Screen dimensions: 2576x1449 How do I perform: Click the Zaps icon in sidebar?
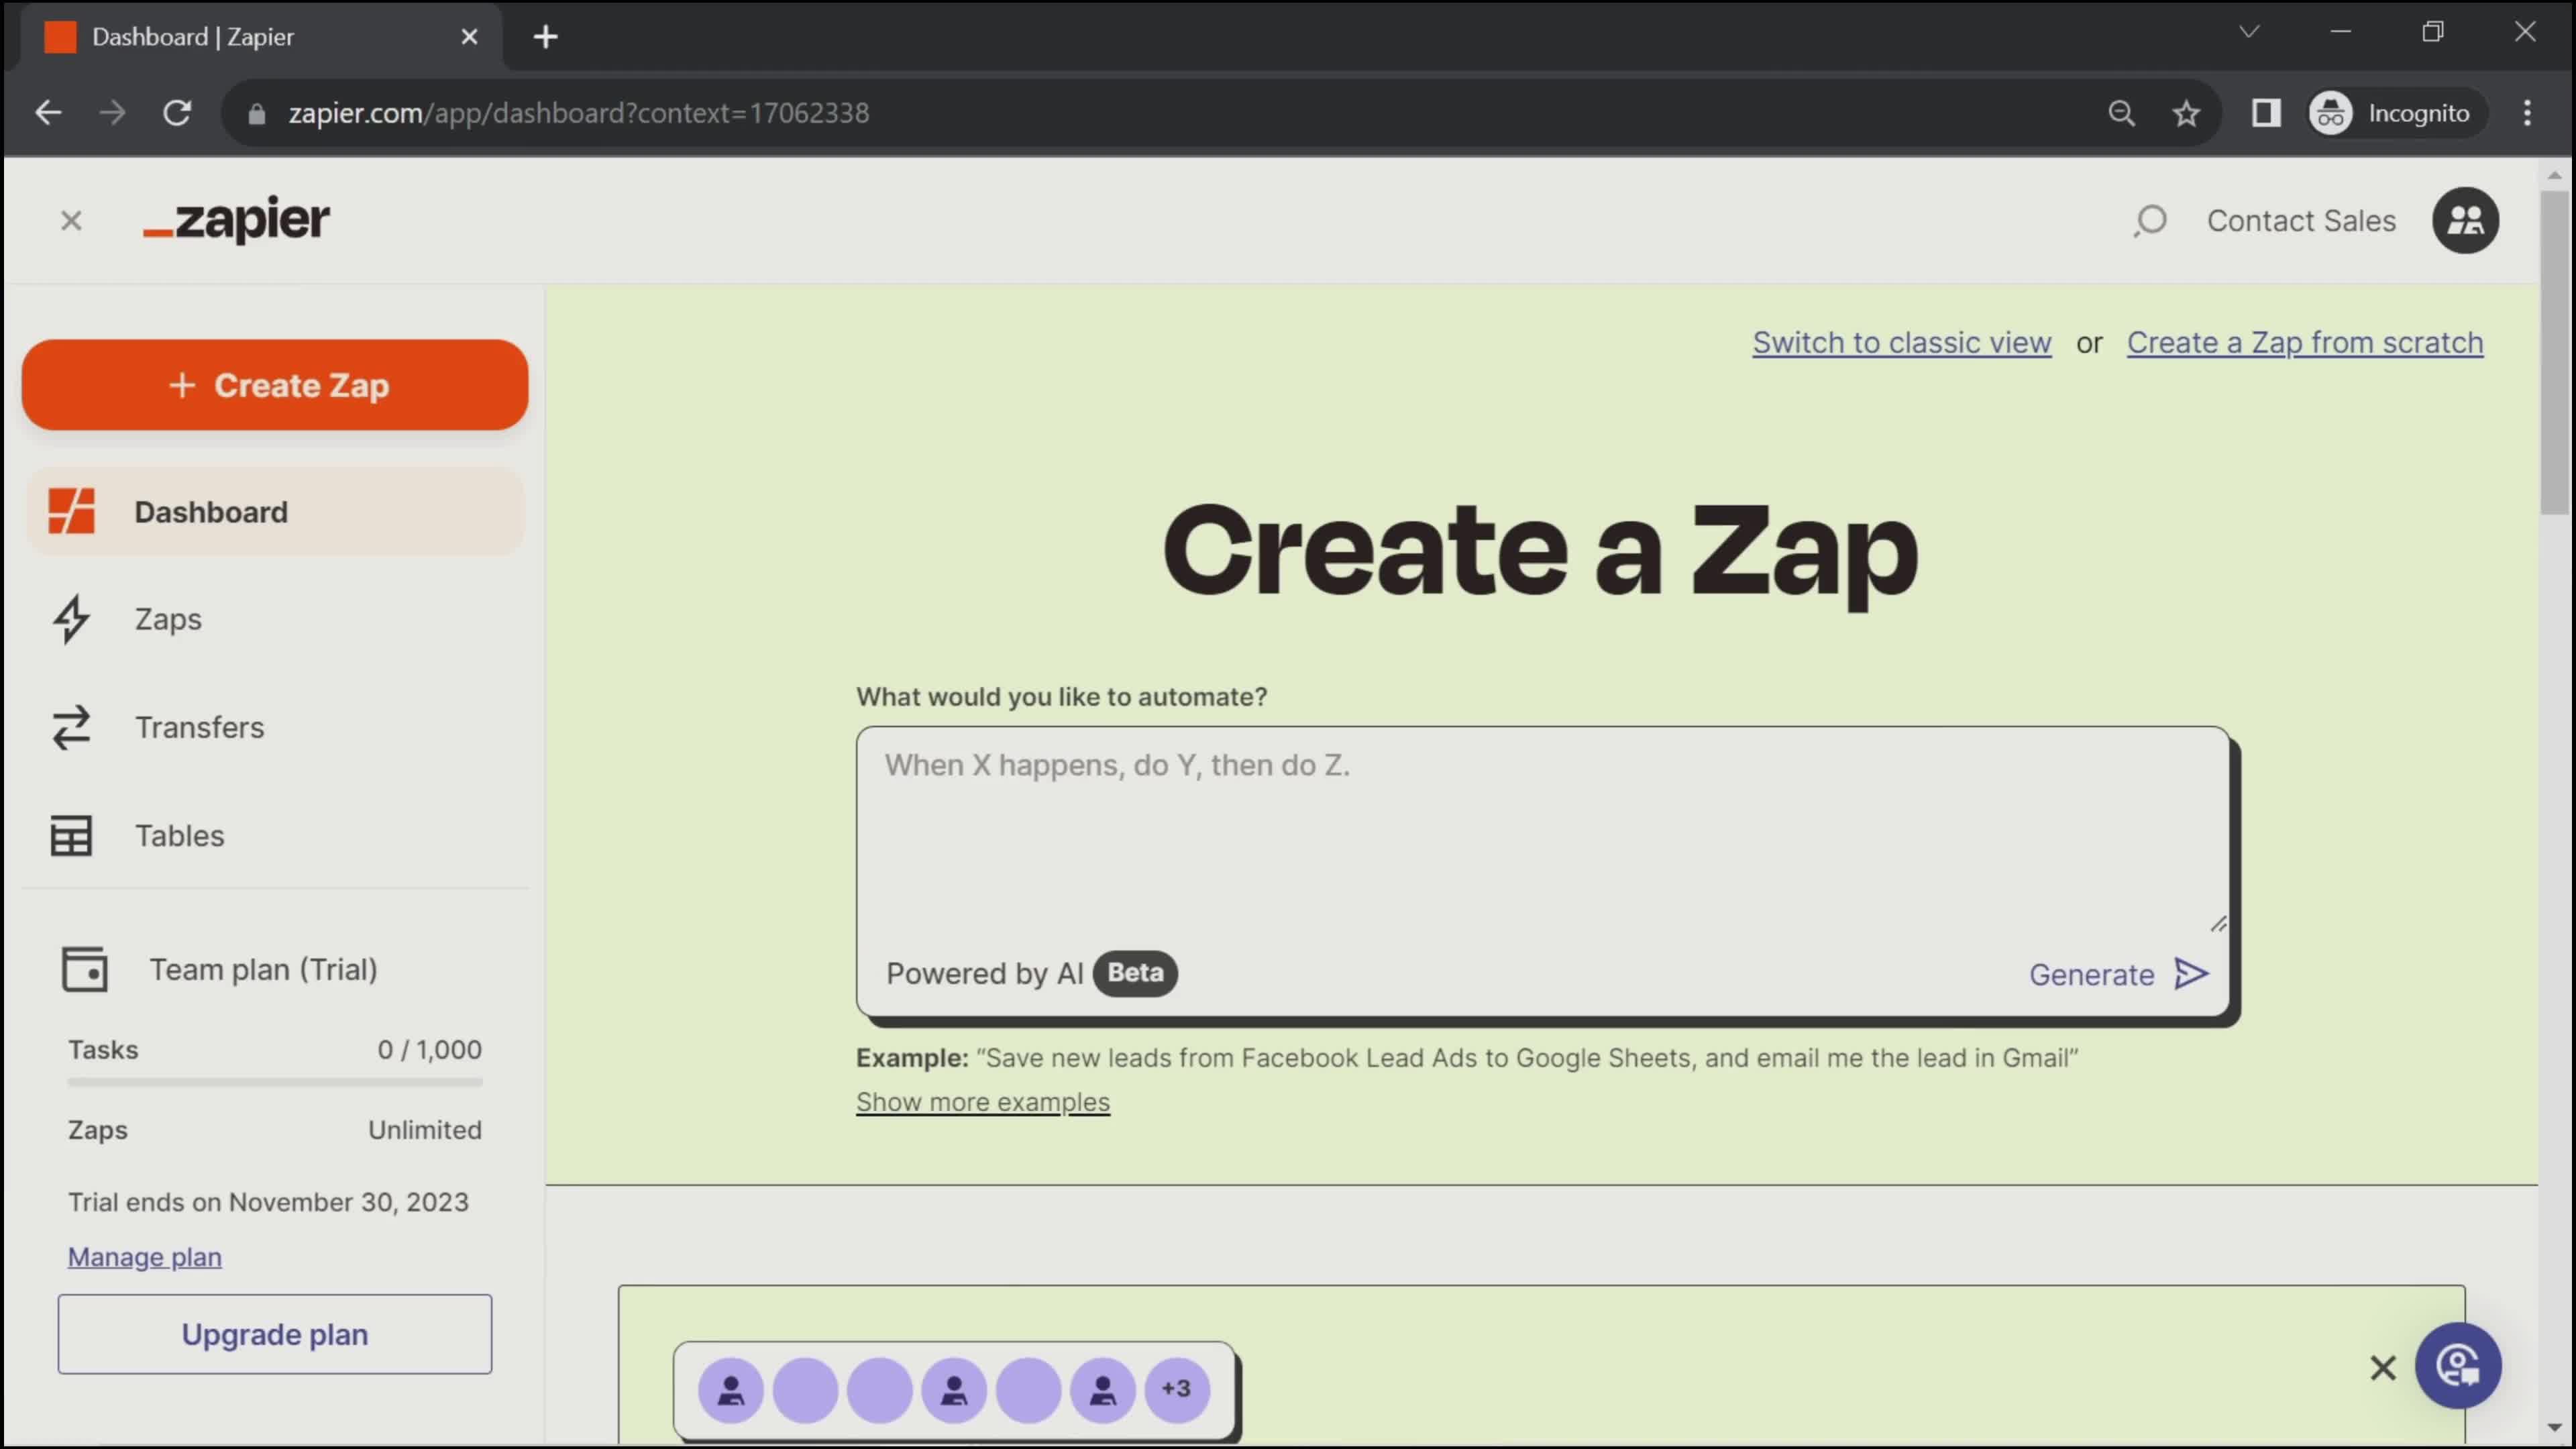pyautogui.click(x=70, y=619)
